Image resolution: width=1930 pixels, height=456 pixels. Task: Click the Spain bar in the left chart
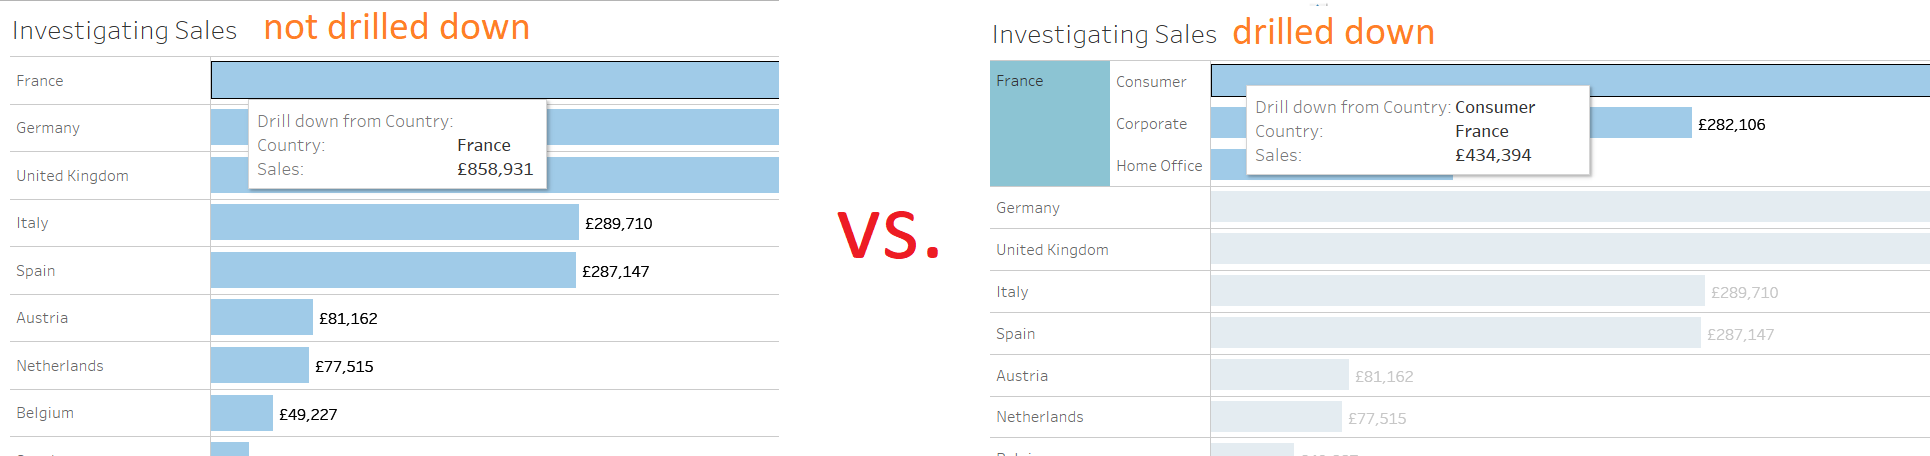click(x=392, y=270)
